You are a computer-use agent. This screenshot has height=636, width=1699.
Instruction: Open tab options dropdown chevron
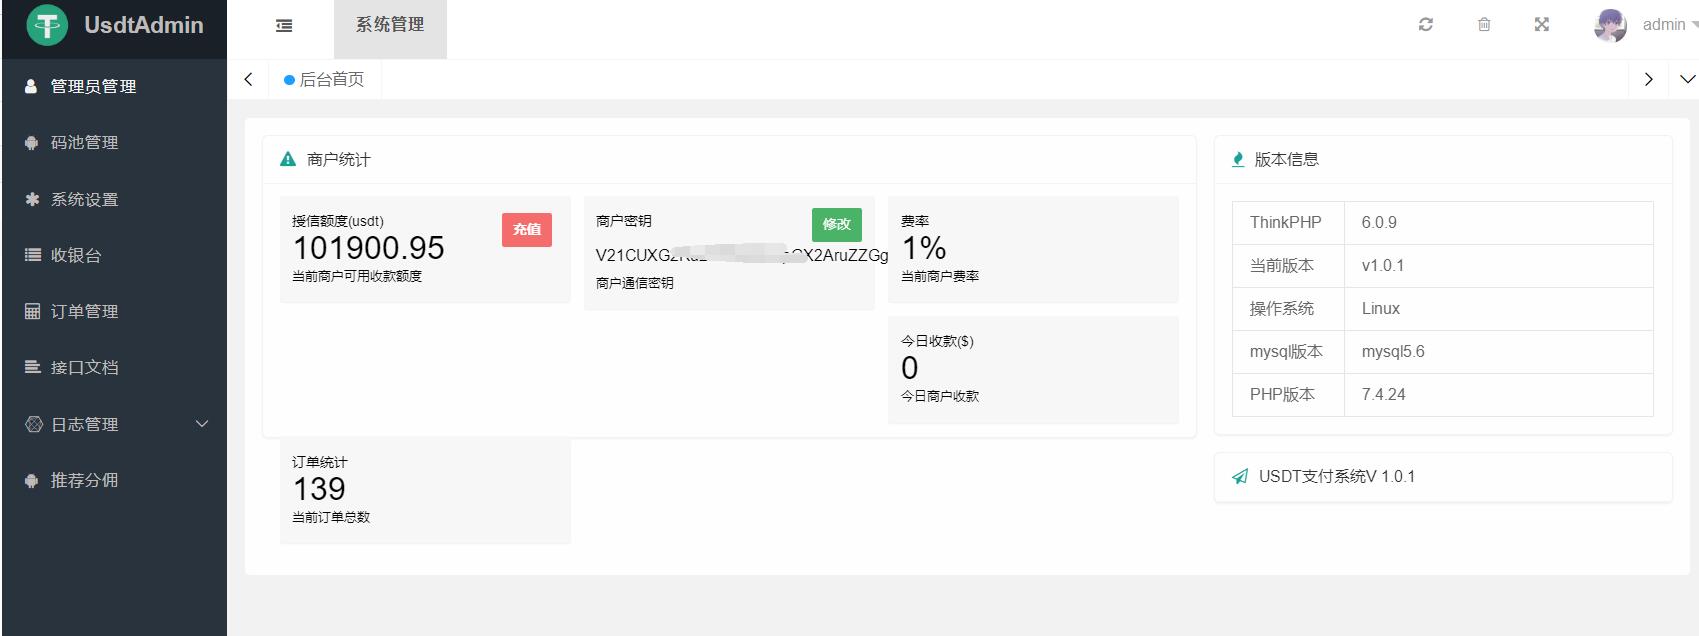pos(1687,79)
